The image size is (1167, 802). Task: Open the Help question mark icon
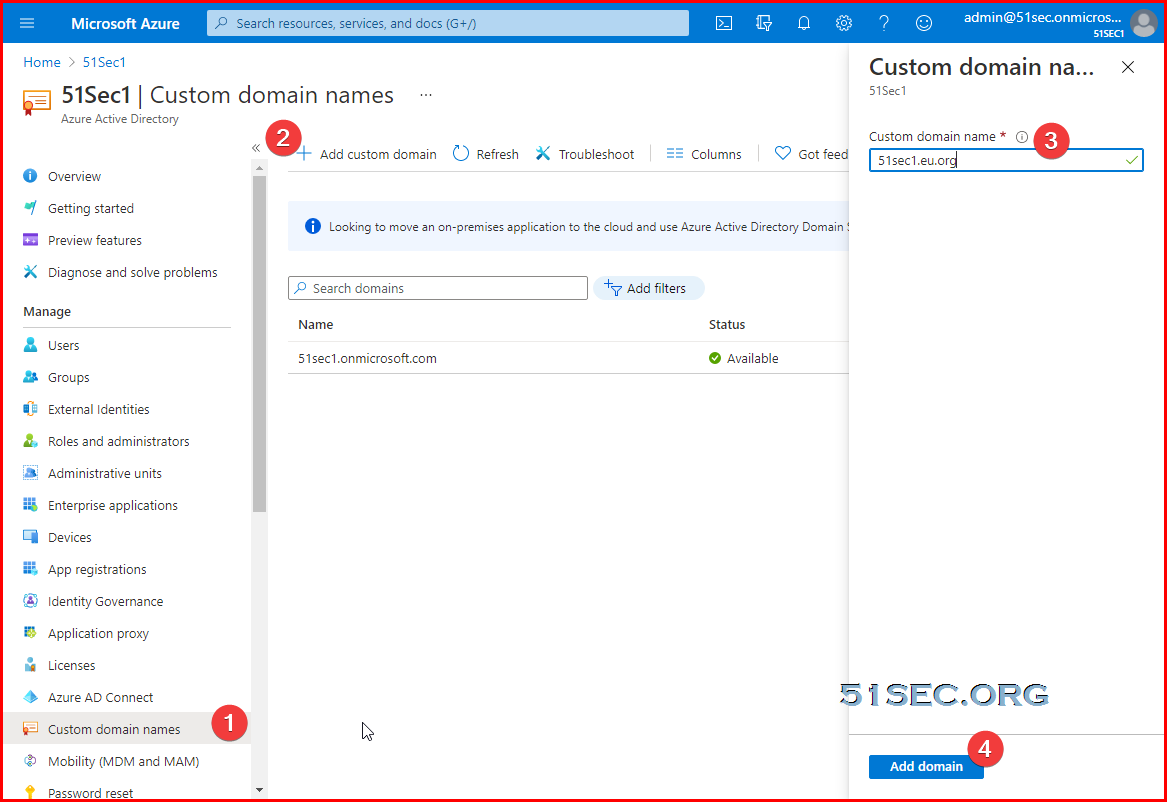[x=883, y=23]
